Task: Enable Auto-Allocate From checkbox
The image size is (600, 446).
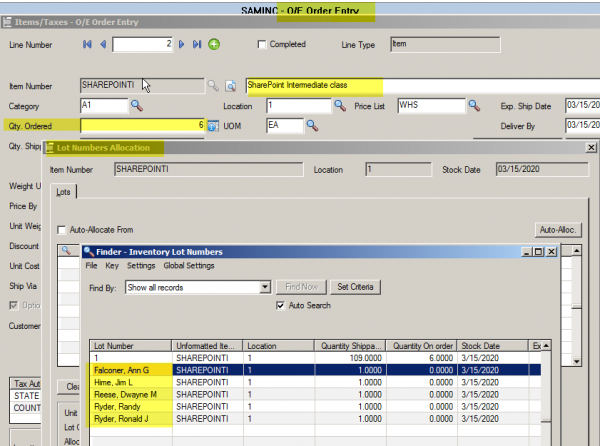Action: pyautogui.click(x=61, y=230)
